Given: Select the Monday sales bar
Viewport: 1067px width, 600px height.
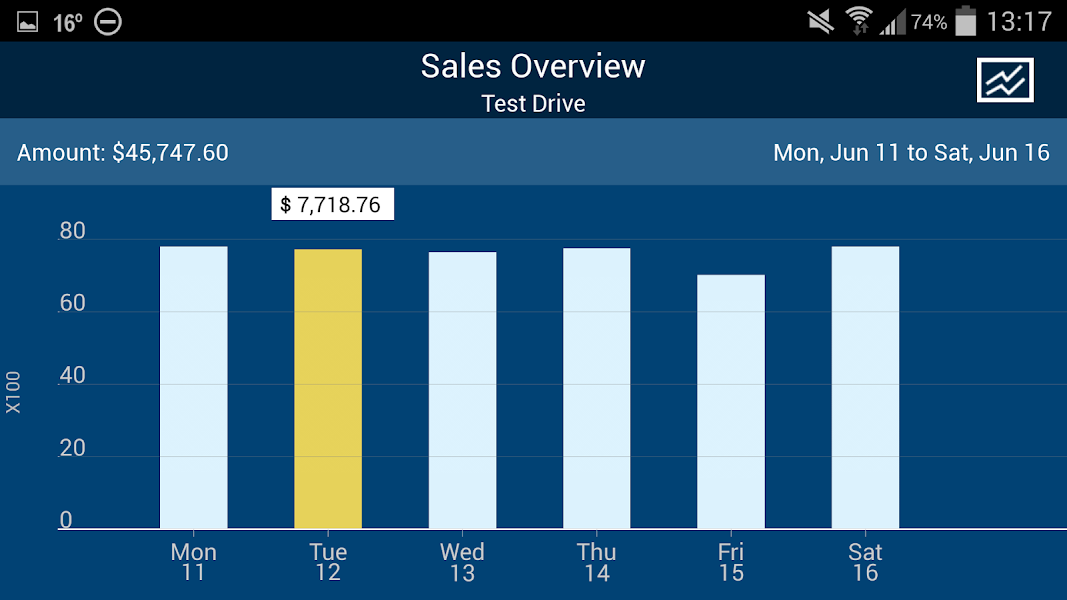Looking at the screenshot, I should coord(193,387).
